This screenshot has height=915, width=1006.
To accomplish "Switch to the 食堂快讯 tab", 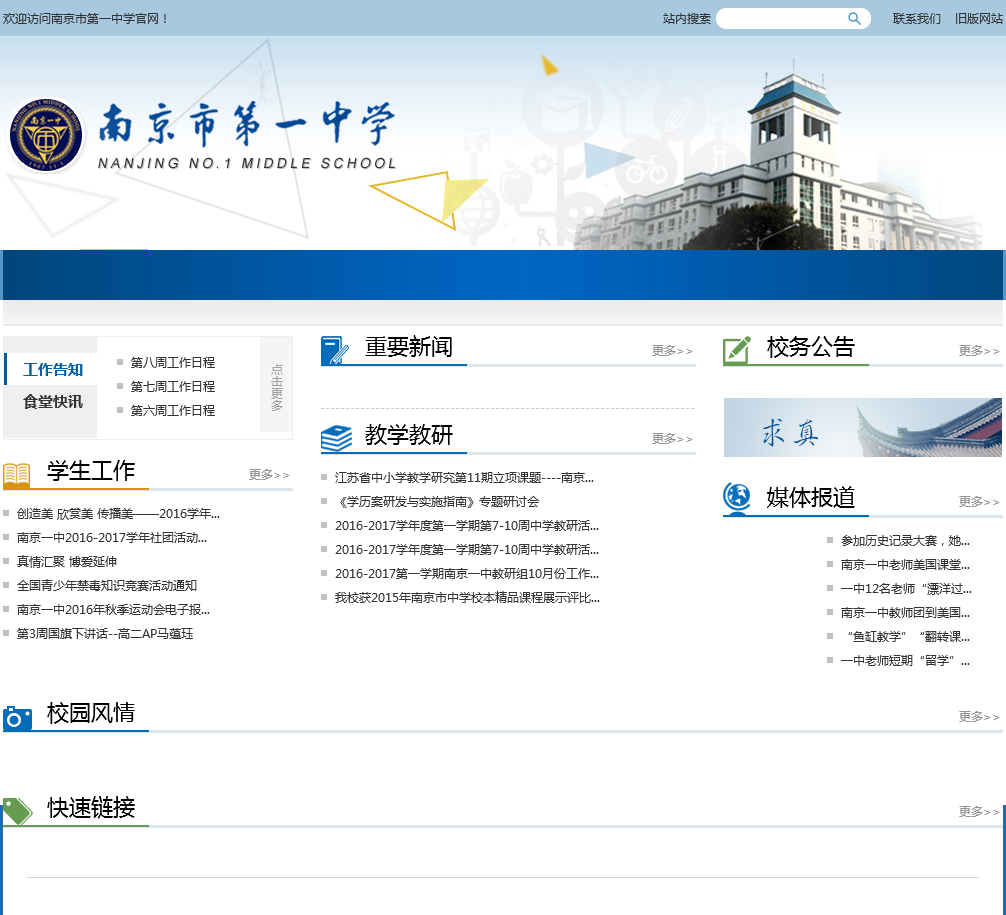I will 51,402.
